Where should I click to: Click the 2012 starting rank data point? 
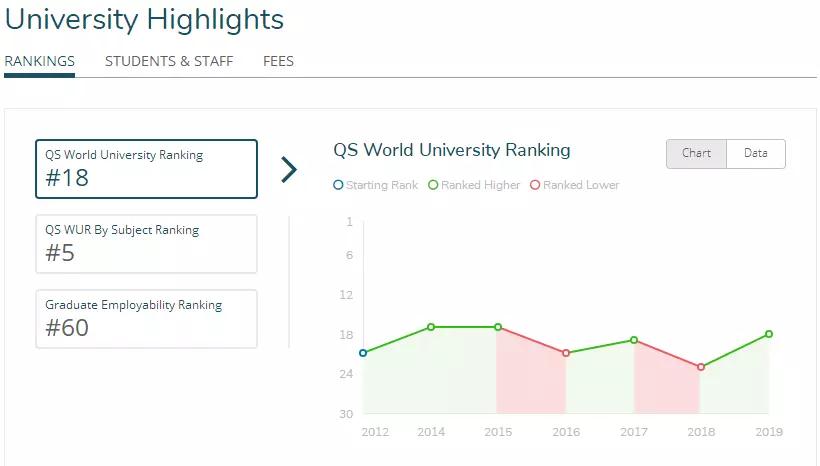pyautogui.click(x=363, y=353)
